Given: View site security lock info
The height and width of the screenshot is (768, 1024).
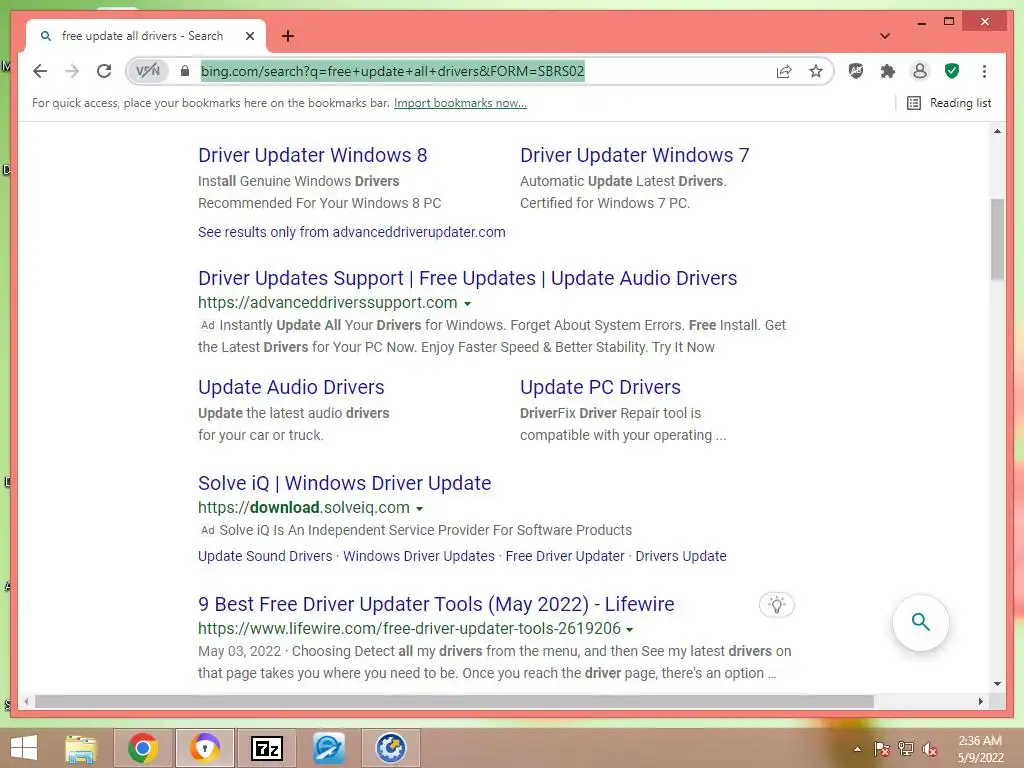Looking at the screenshot, I should click(185, 71).
